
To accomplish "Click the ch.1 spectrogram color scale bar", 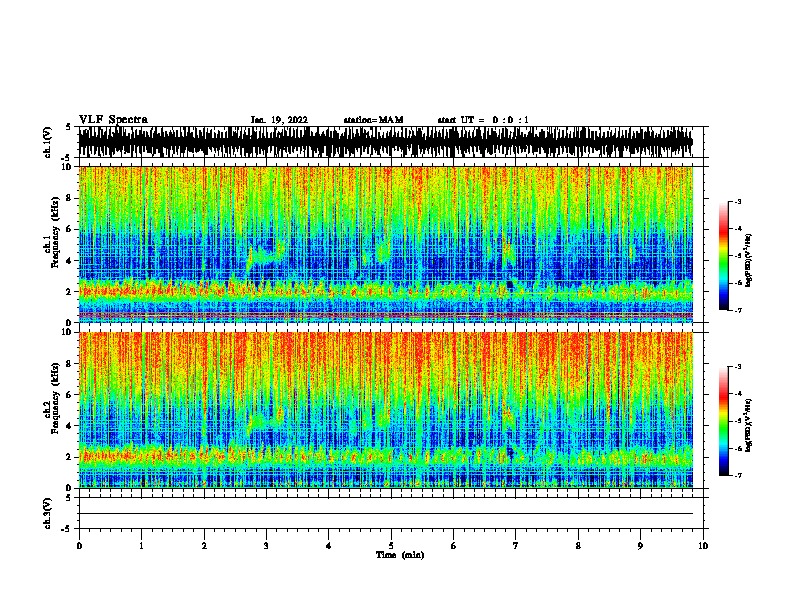I will (723, 256).
